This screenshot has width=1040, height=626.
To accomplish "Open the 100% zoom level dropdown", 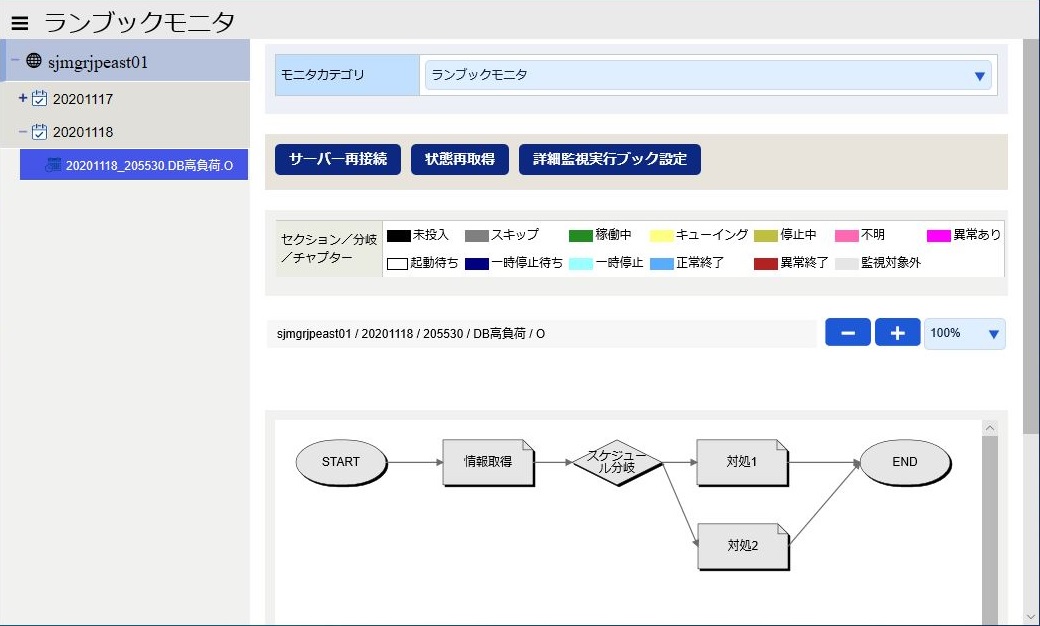I will click(964, 334).
